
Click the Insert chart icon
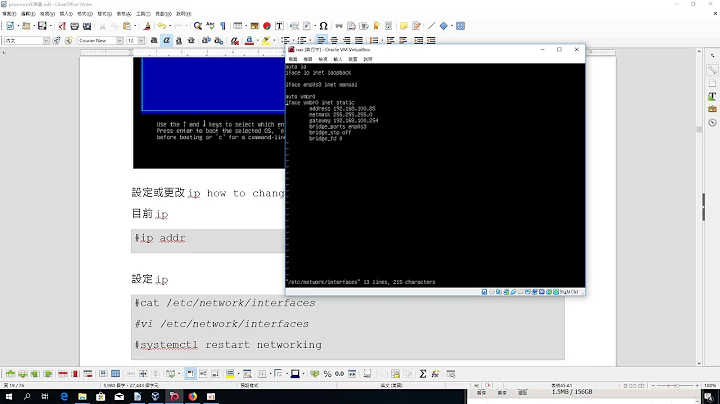pos(267,26)
